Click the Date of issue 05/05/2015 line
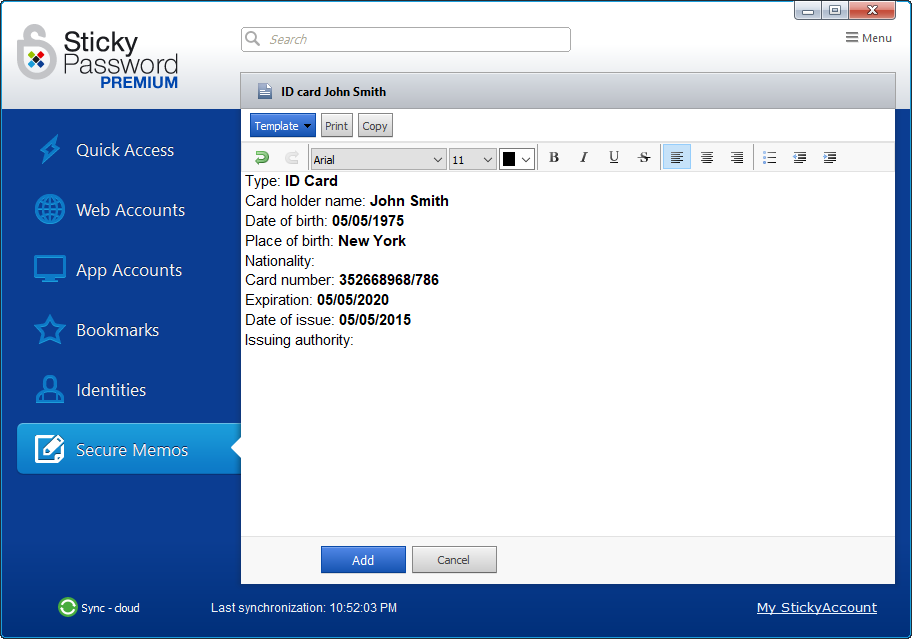The width and height of the screenshot is (912, 639). [x=328, y=320]
